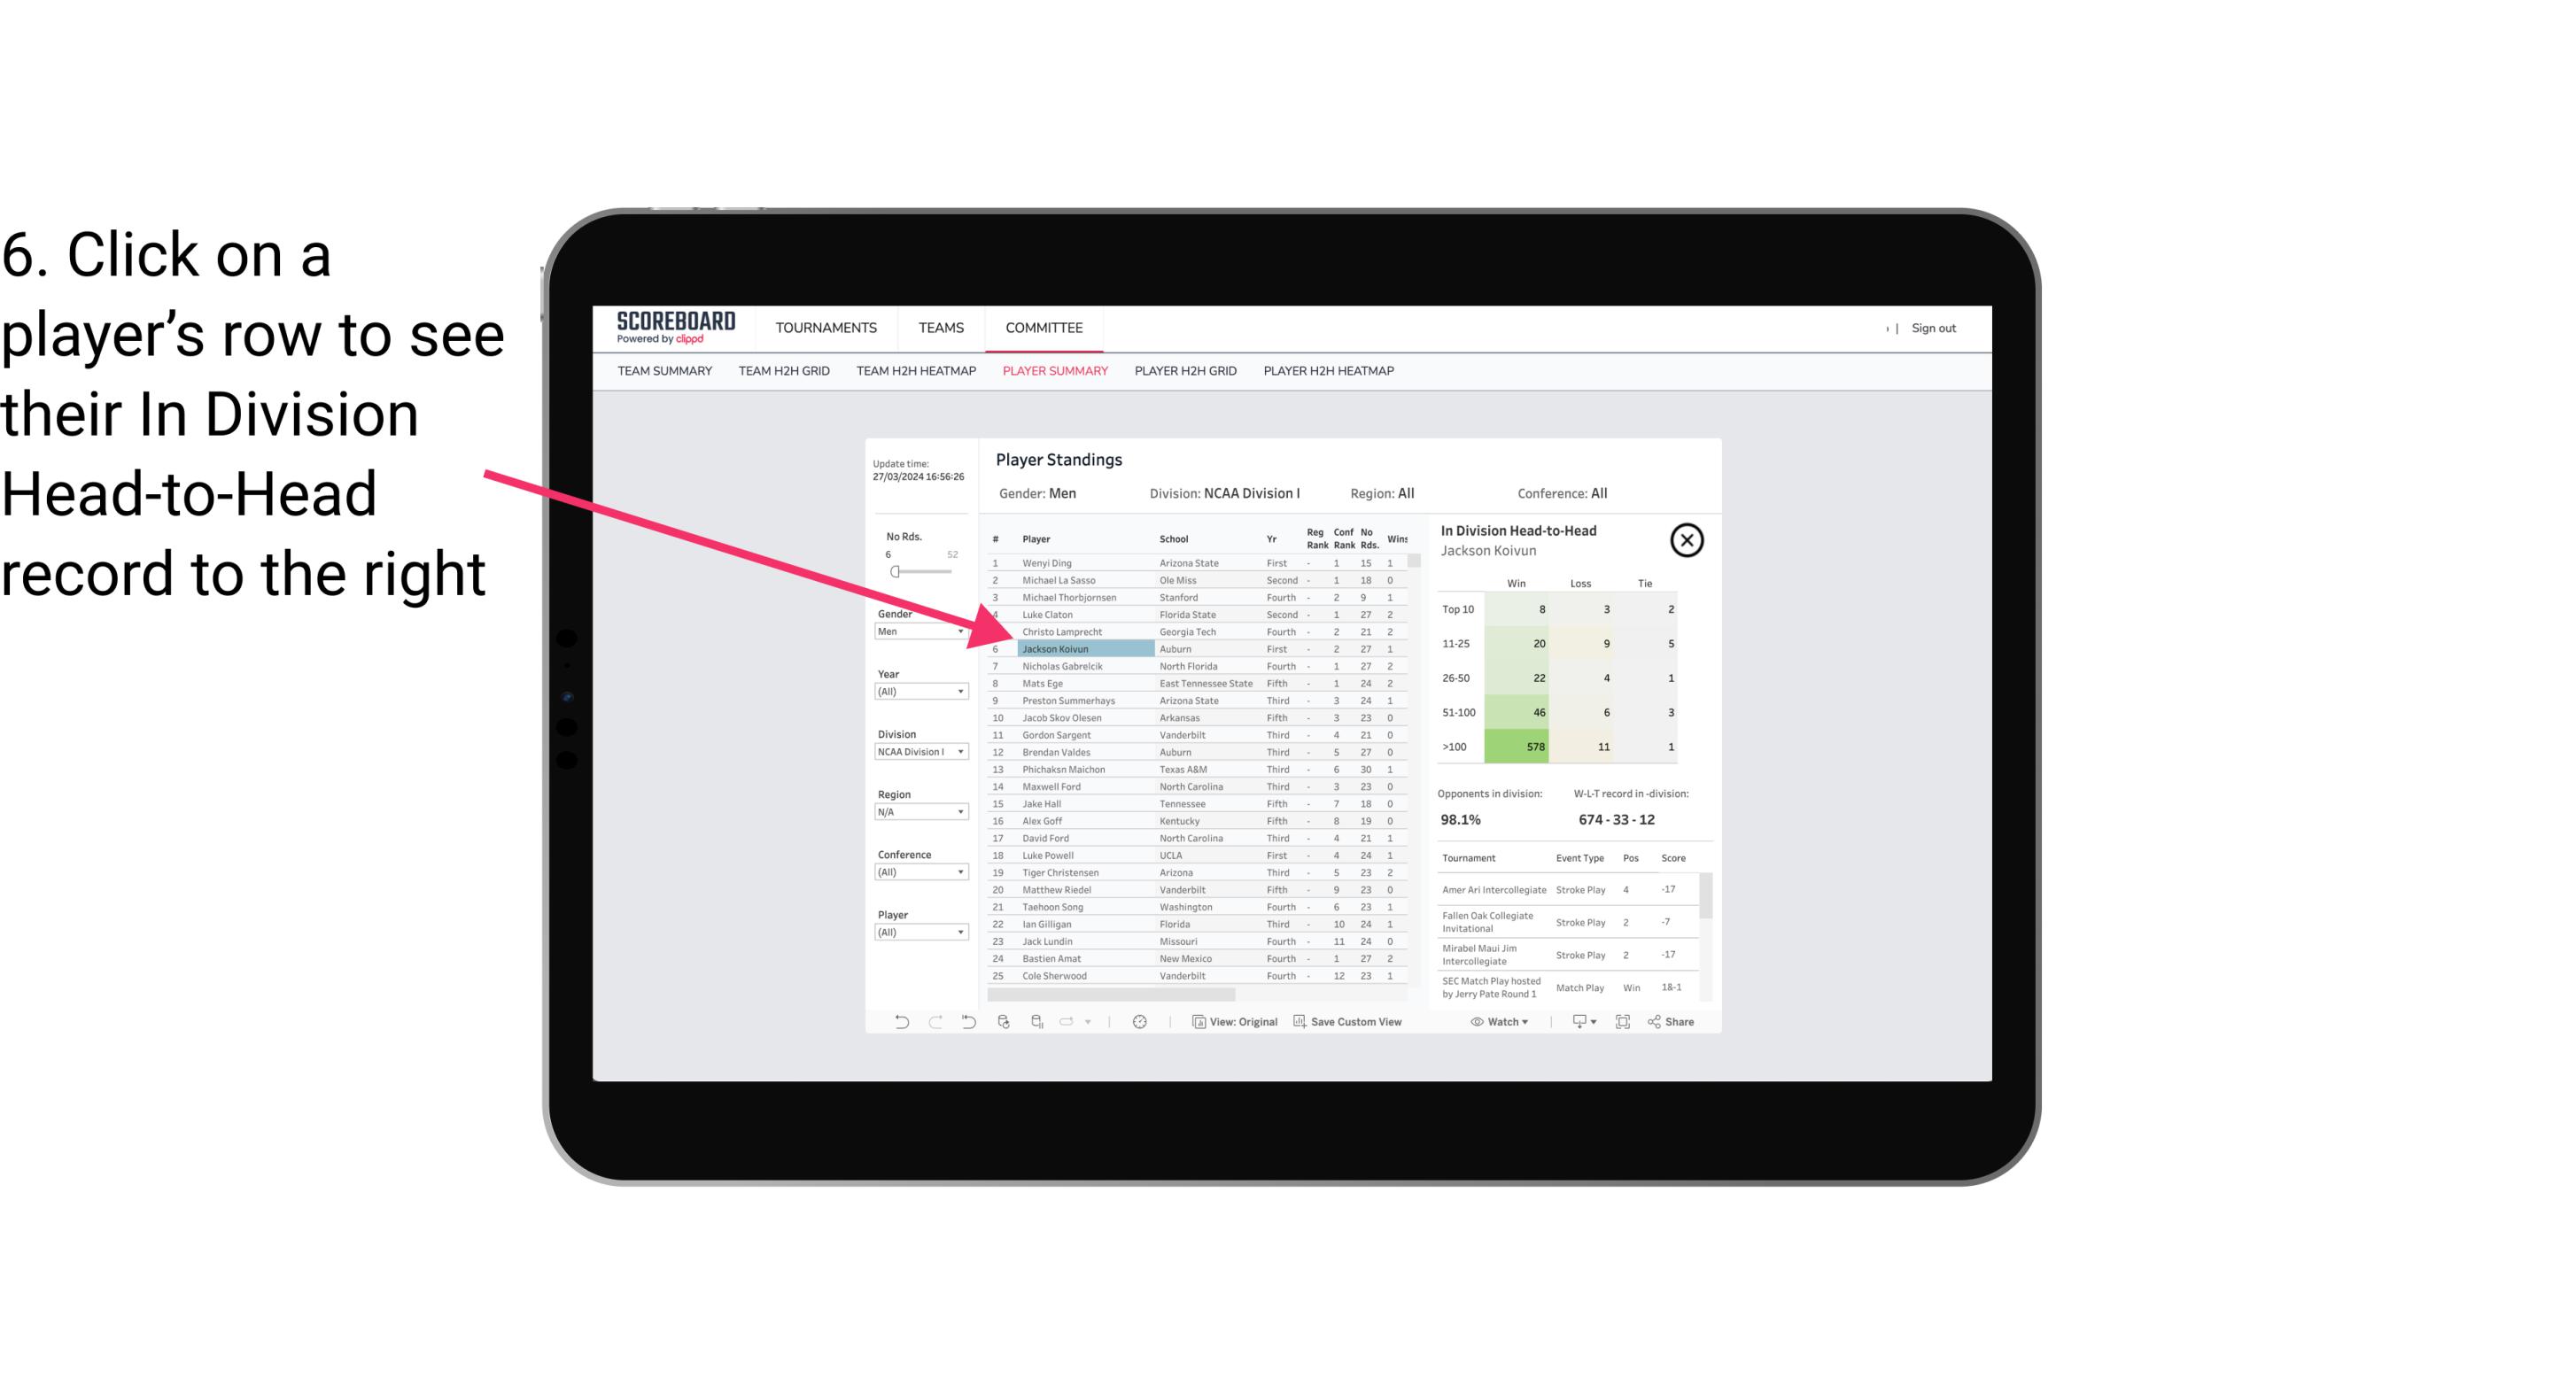Drag the No Rounds range slider
This screenshot has height=1386, width=2576.
tap(895, 572)
